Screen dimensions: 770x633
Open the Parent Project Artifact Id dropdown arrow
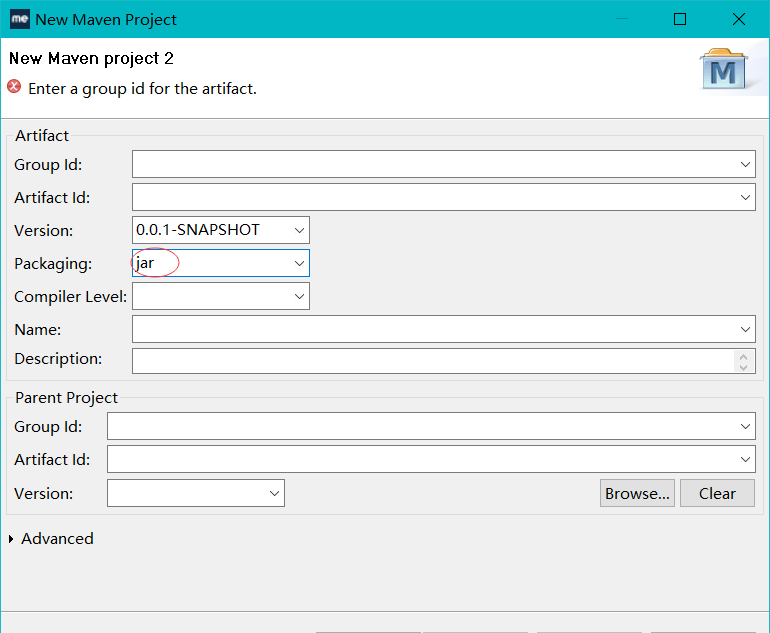745,459
